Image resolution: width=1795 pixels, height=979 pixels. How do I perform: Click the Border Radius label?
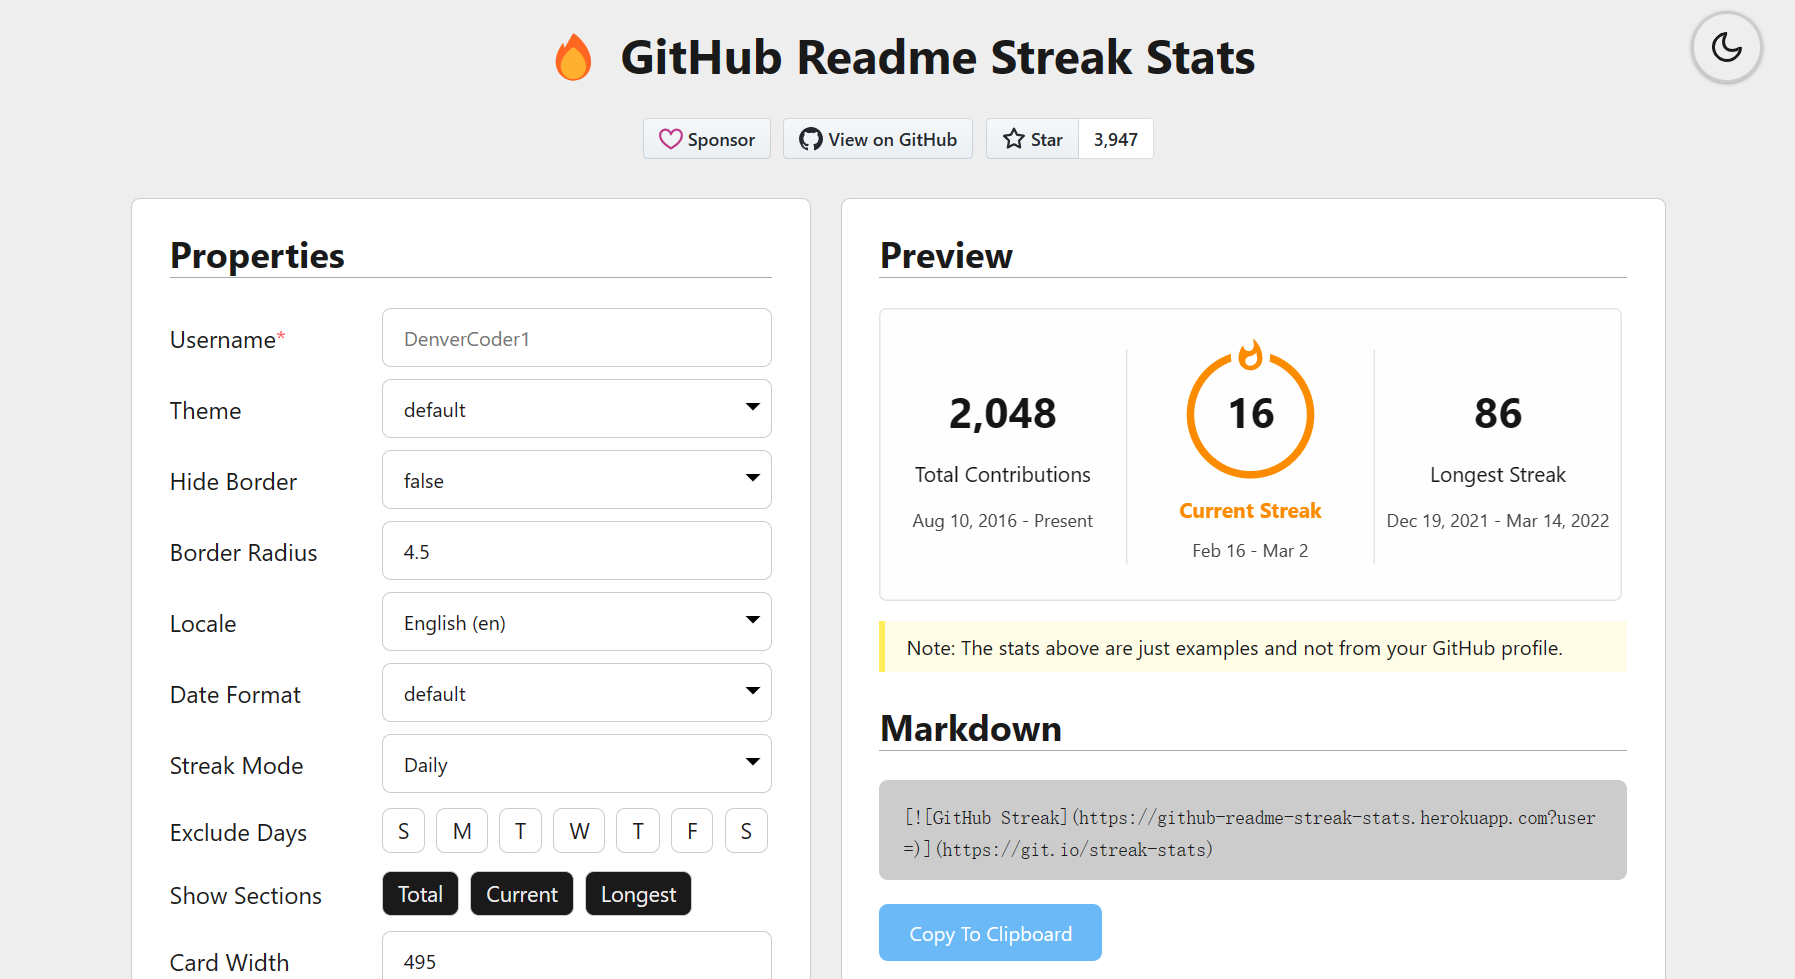click(243, 553)
